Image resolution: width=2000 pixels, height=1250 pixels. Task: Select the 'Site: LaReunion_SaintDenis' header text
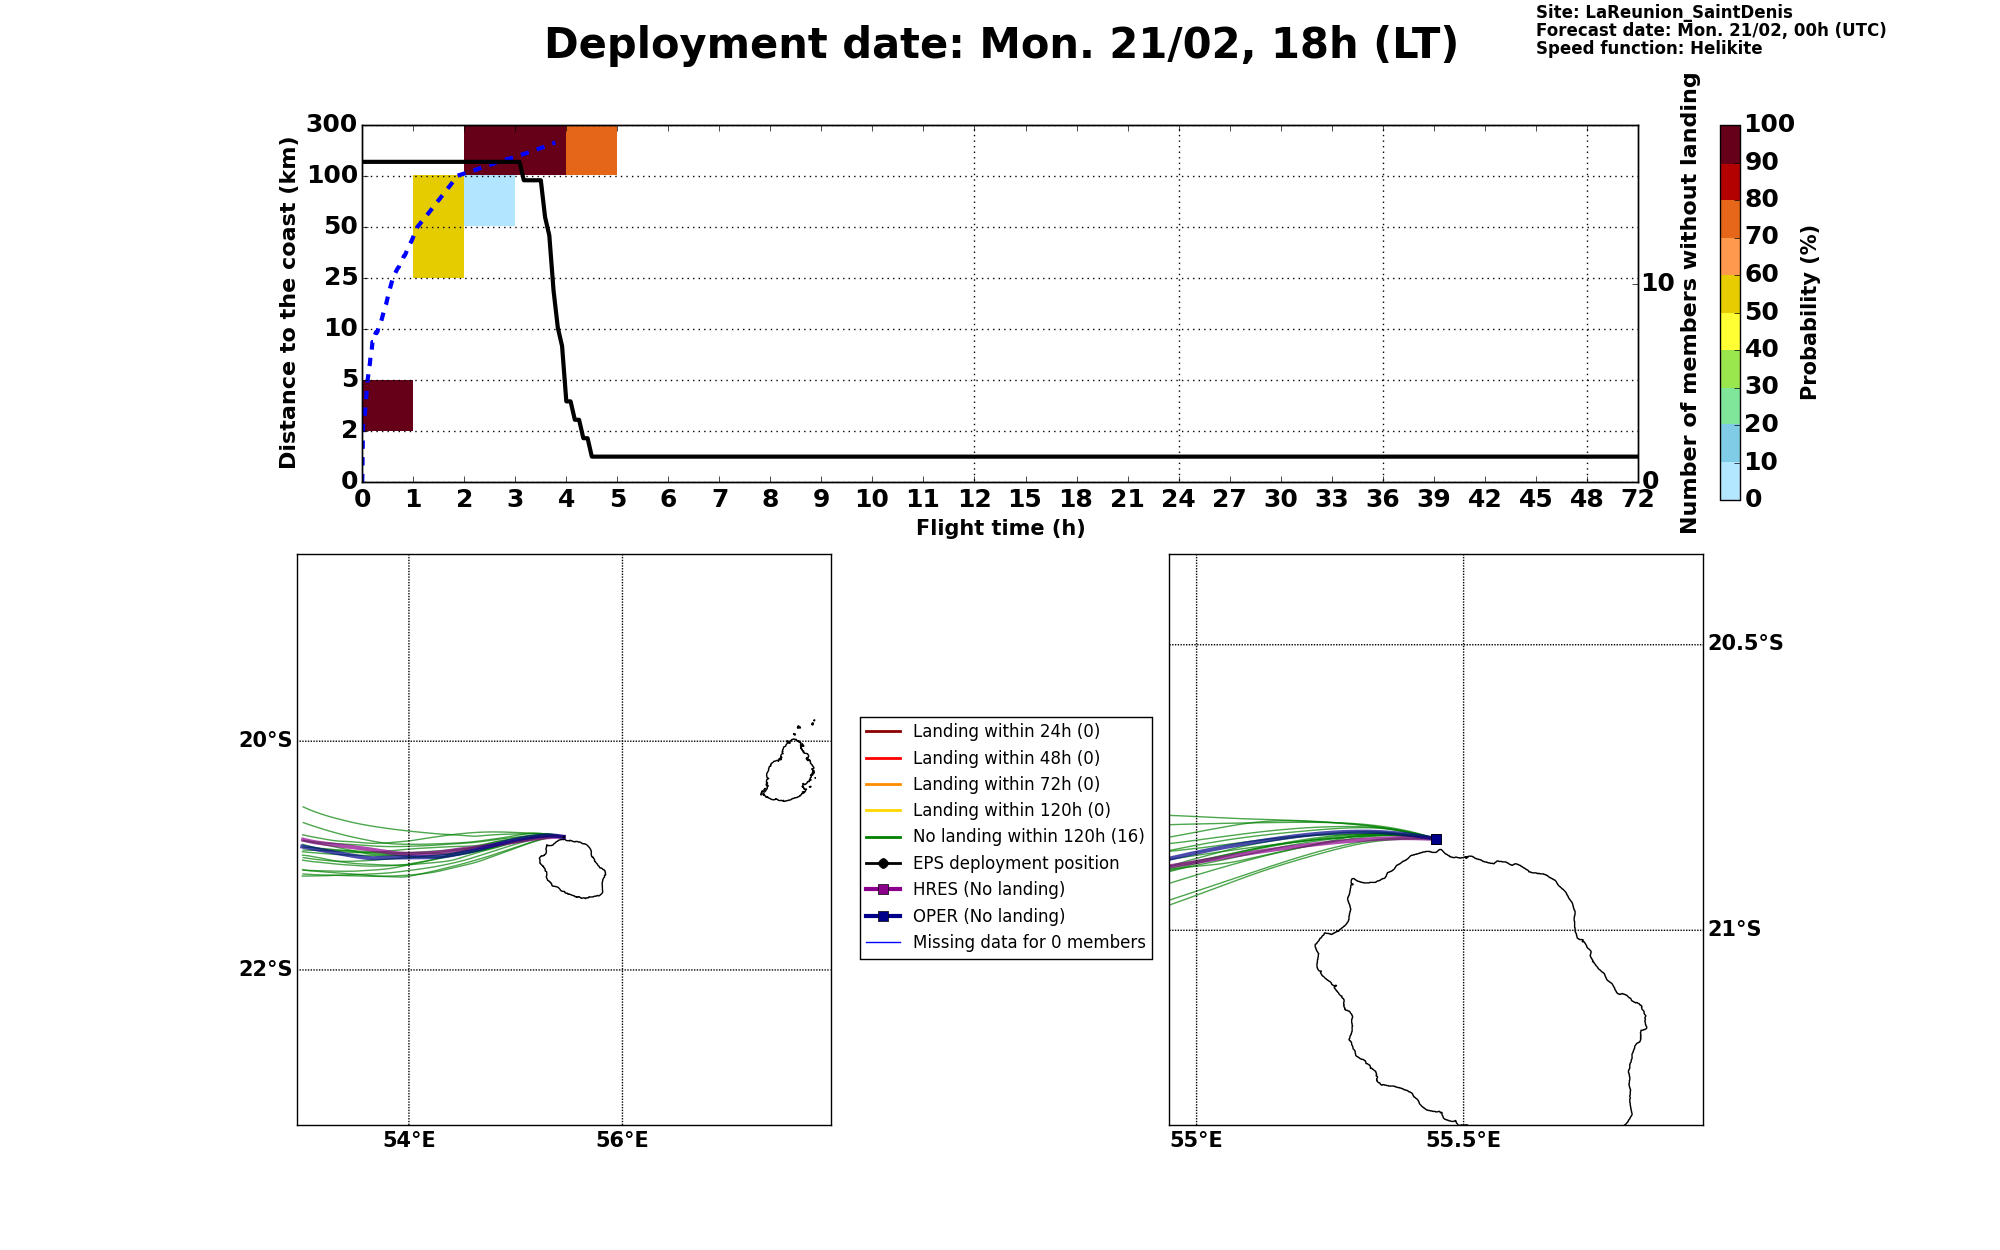pos(1664,12)
